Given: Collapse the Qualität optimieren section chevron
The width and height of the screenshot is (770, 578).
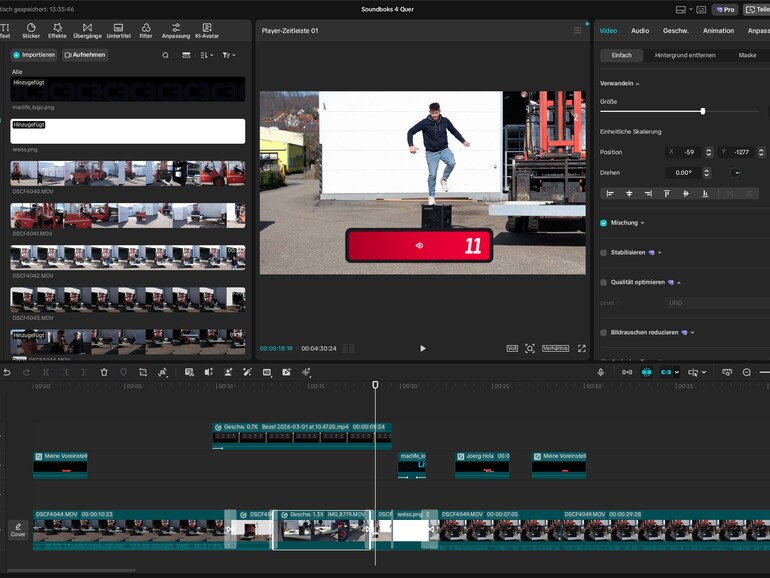Looking at the screenshot, I should [x=679, y=282].
